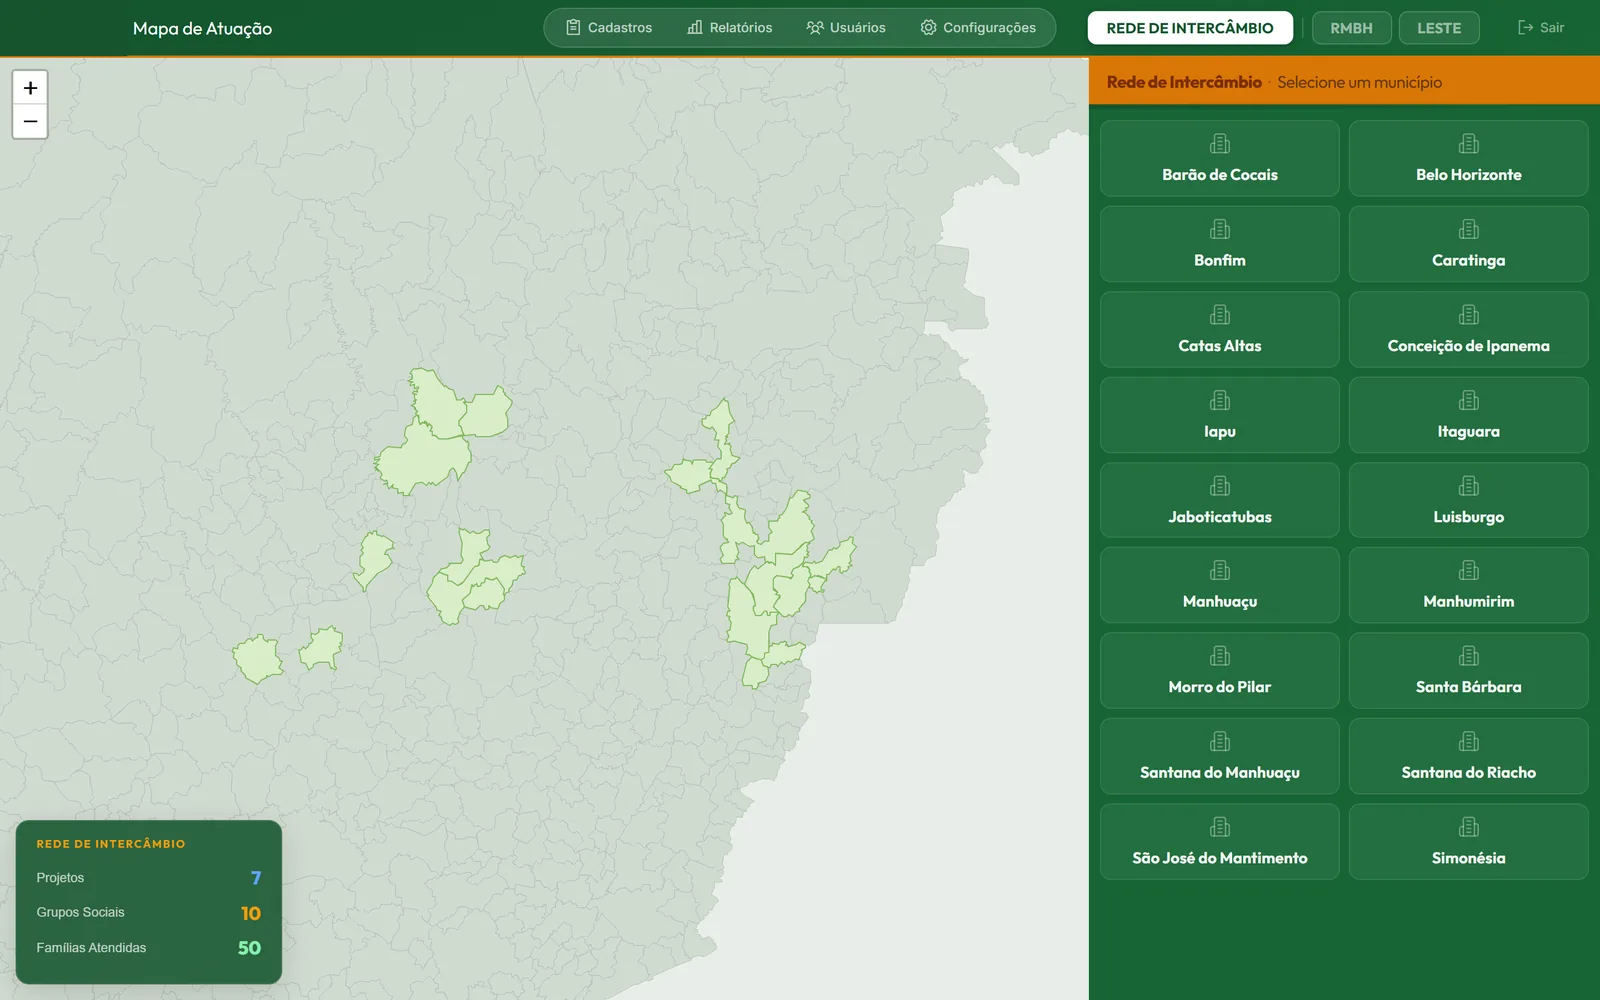This screenshot has width=1600, height=1000.
Task: Click the Famílias Atendidas count 50
Action: [250, 948]
